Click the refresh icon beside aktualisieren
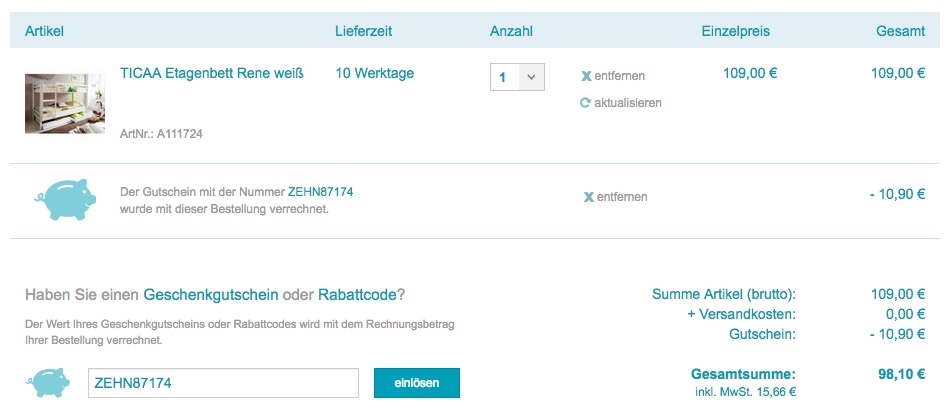The height and width of the screenshot is (415, 948). click(586, 102)
